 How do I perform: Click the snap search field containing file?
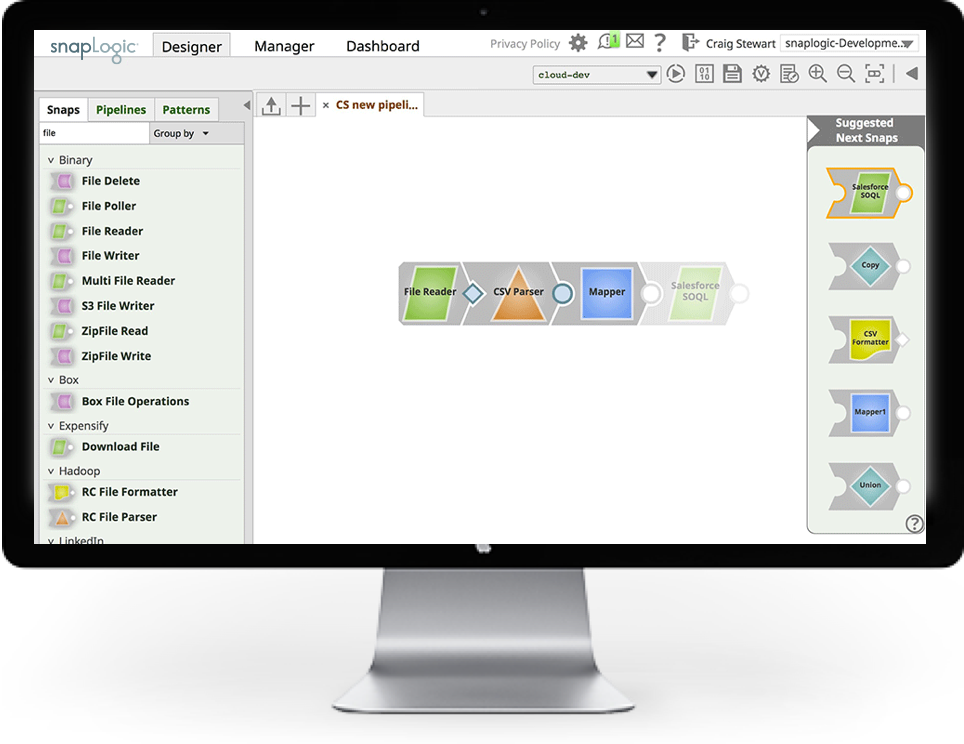pos(94,133)
